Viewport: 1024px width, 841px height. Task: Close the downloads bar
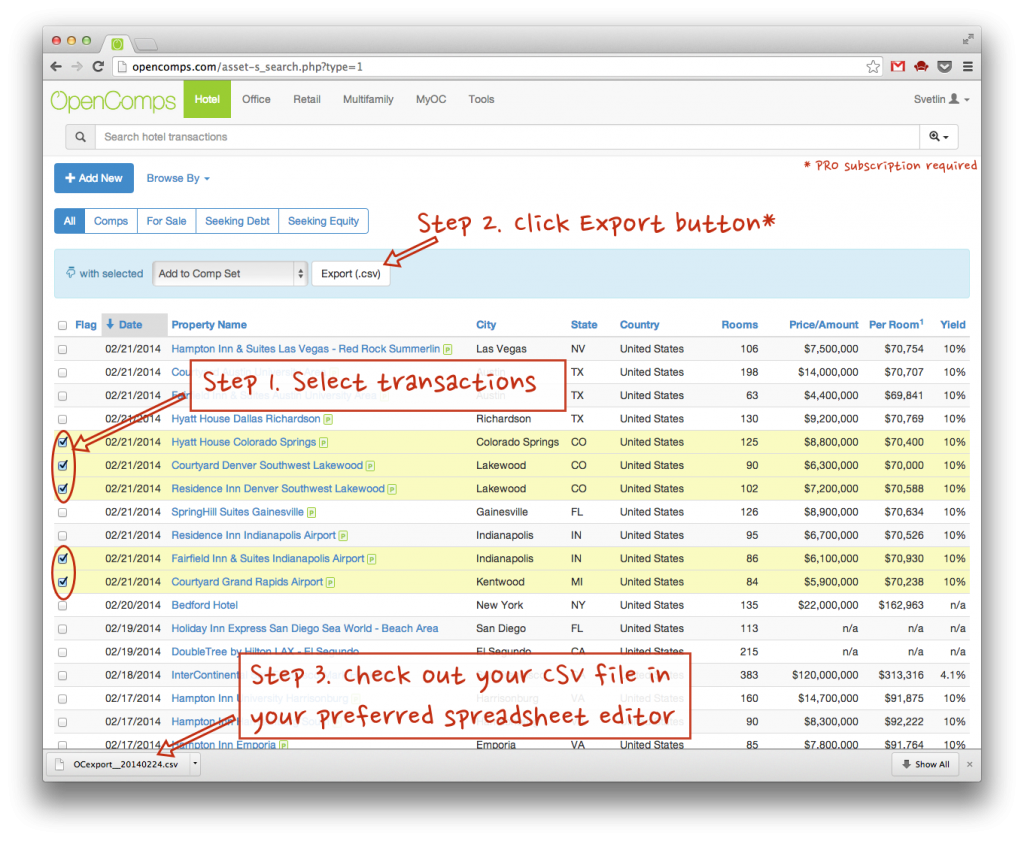[969, 764]
